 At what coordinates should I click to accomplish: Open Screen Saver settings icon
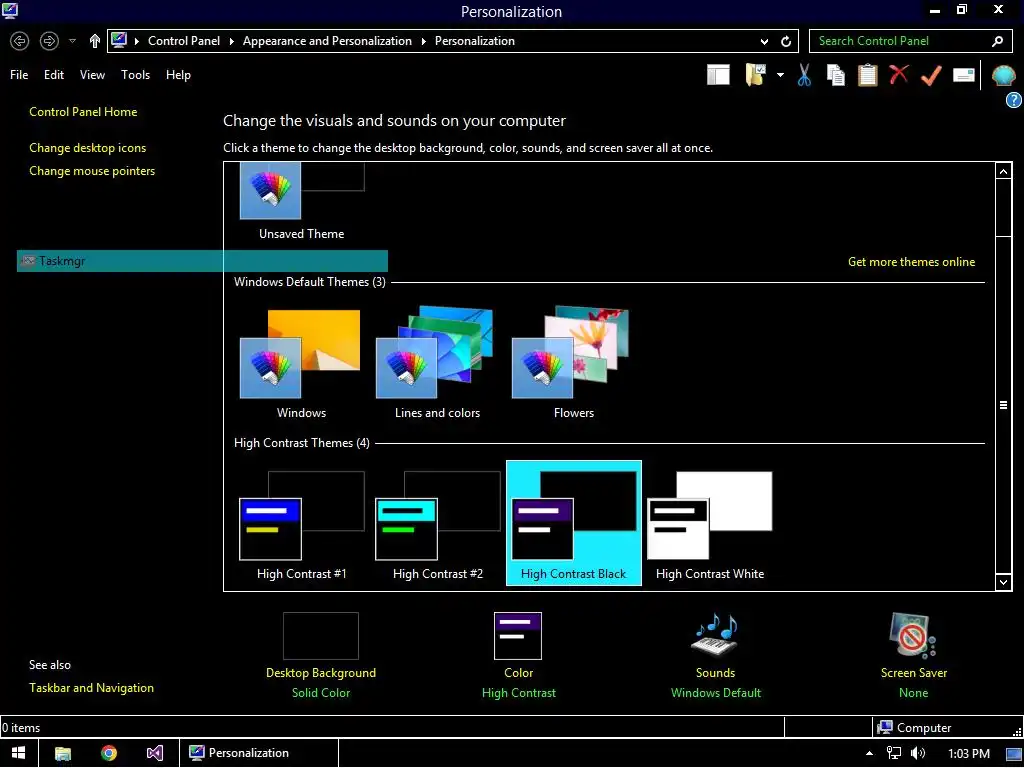[x=914, y=635]
